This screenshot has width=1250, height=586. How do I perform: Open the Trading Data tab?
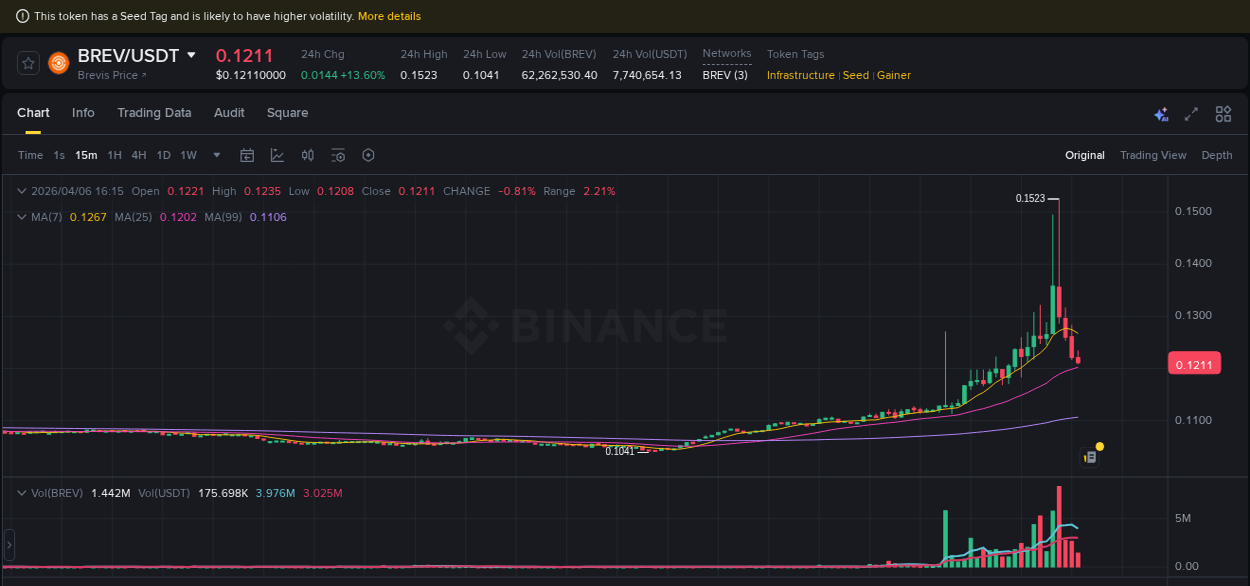pos(154,113)
